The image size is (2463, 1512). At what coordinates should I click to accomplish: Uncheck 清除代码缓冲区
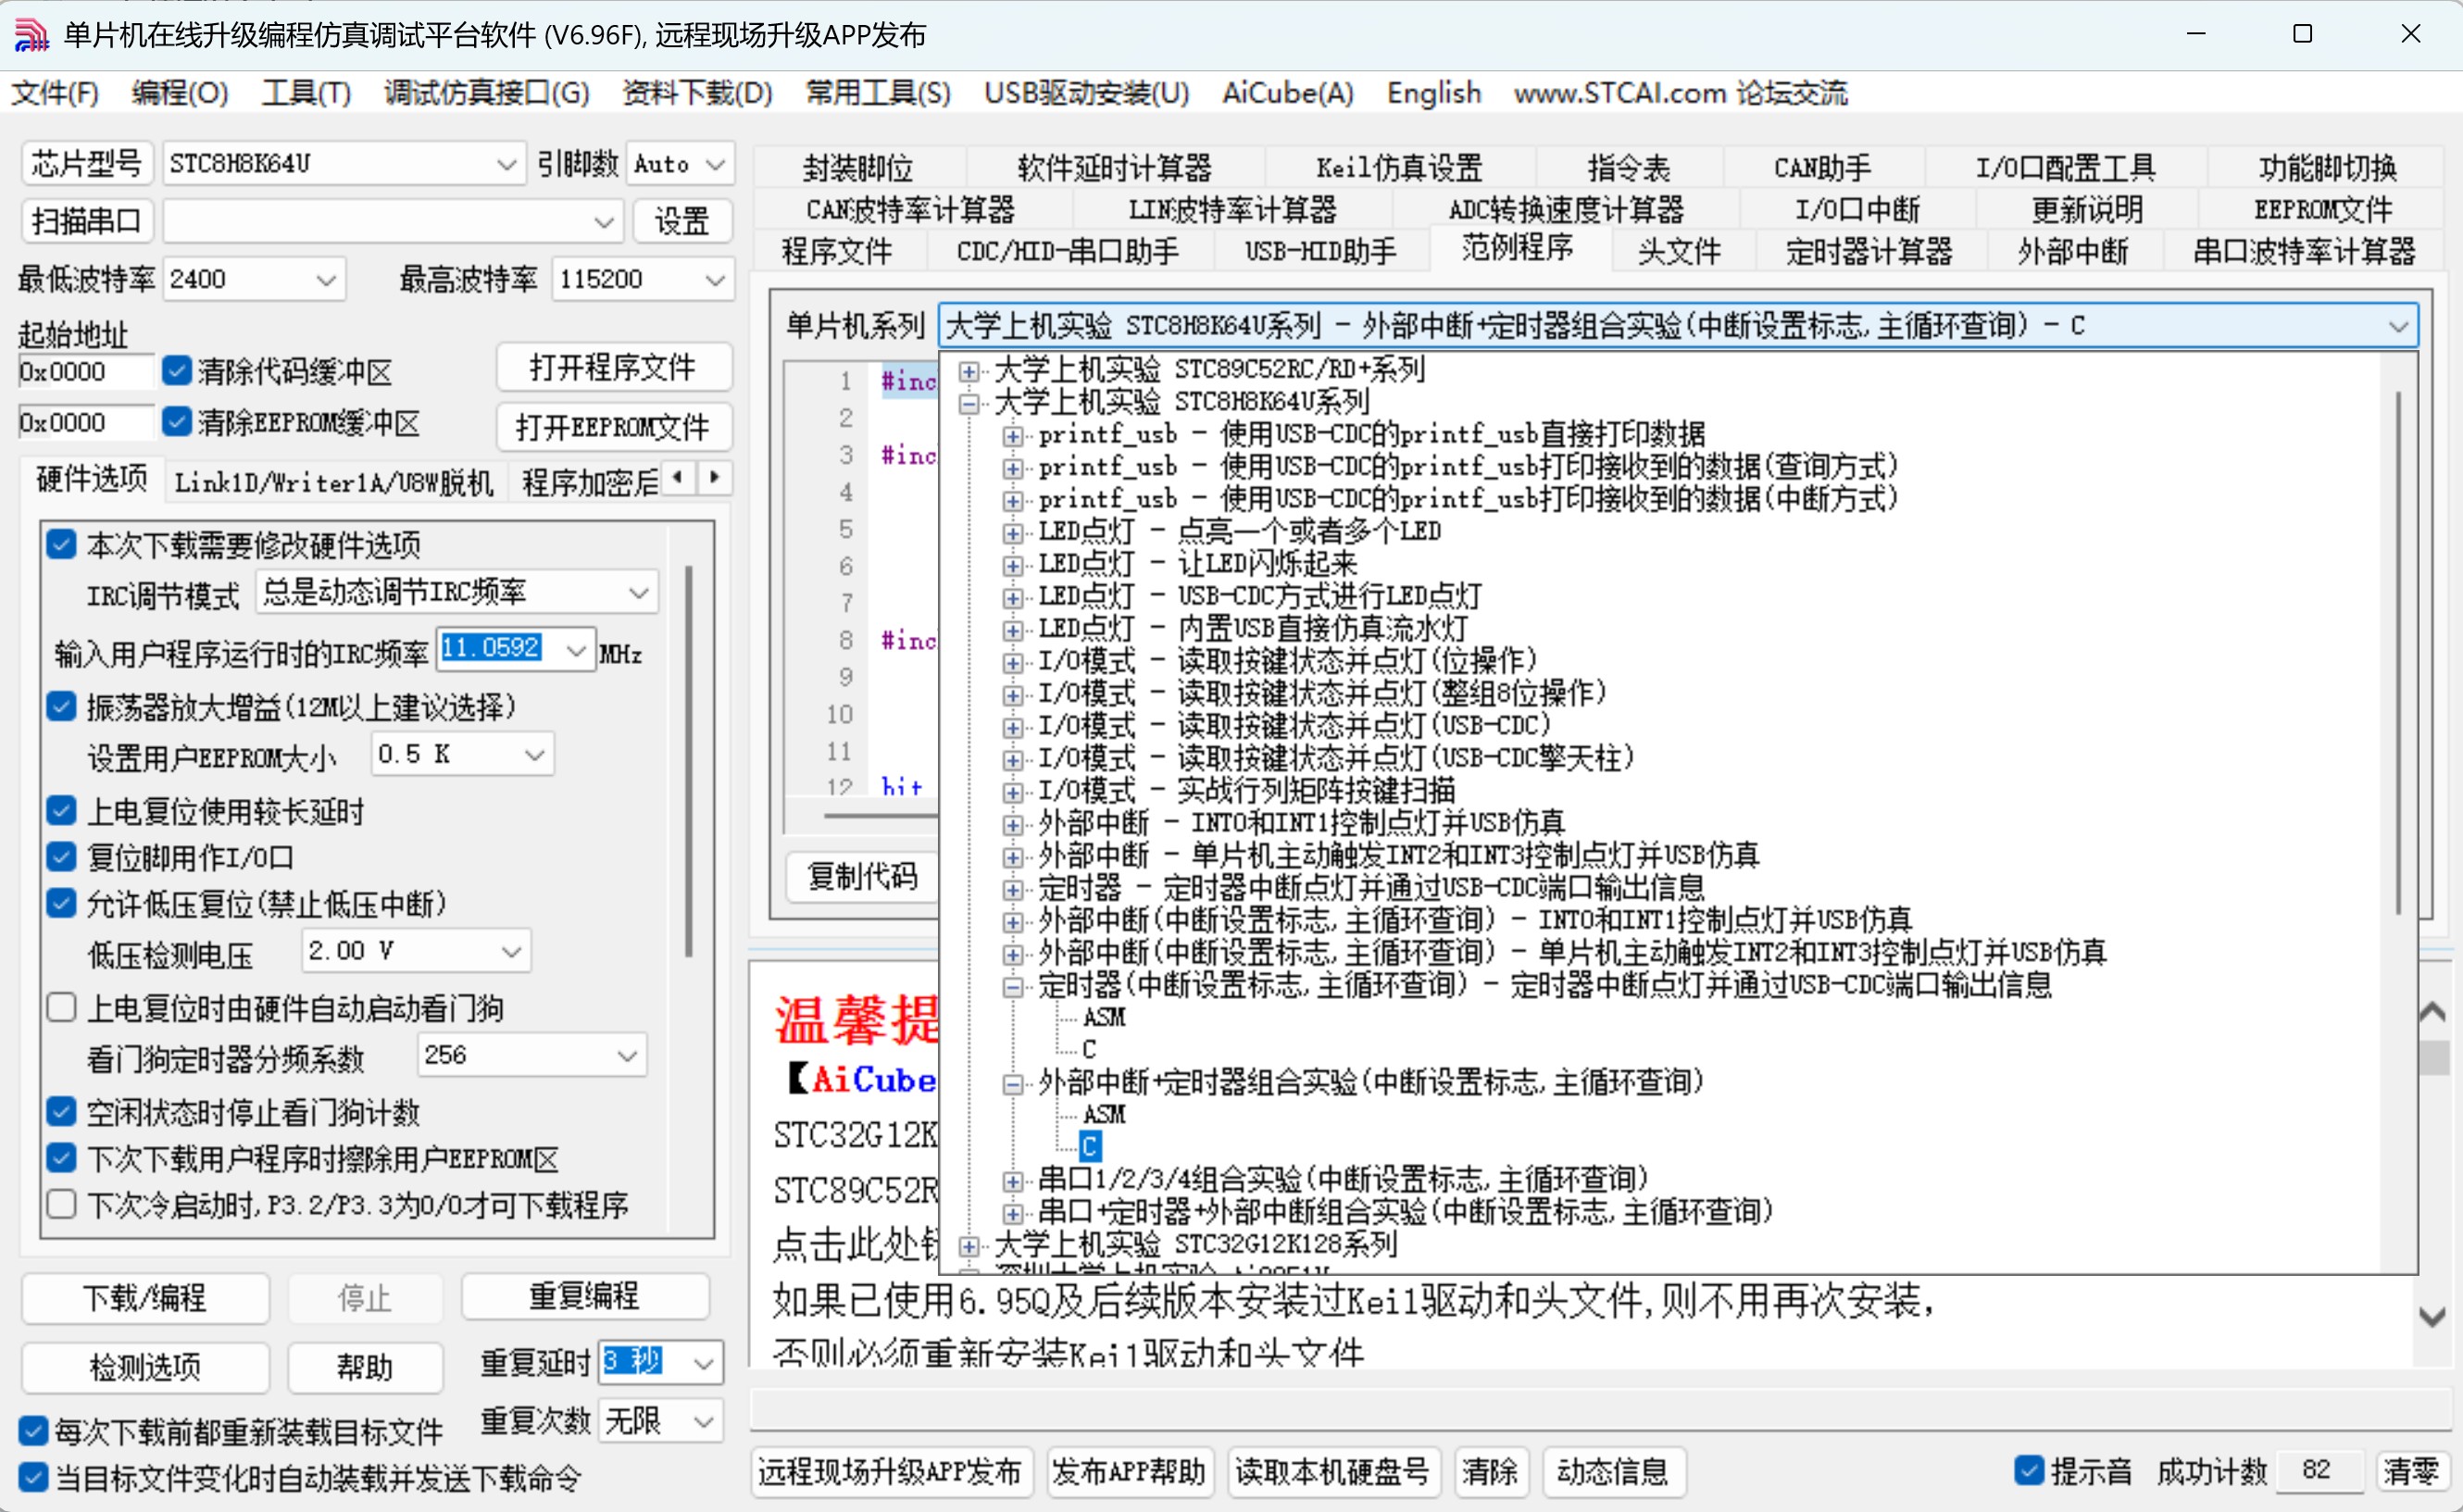(176, 370)
